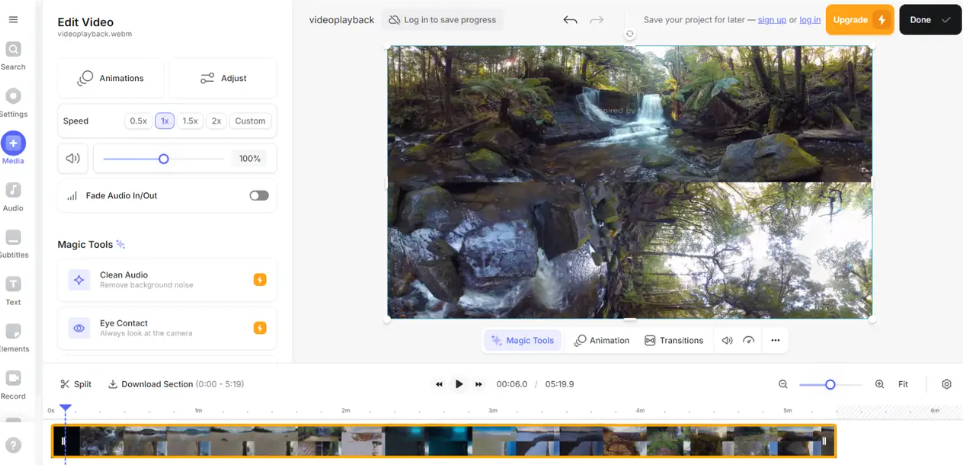The image size is (963, 466).
Task: Open Magic Tools in canvas toolbar
Action: coord(523,340)
